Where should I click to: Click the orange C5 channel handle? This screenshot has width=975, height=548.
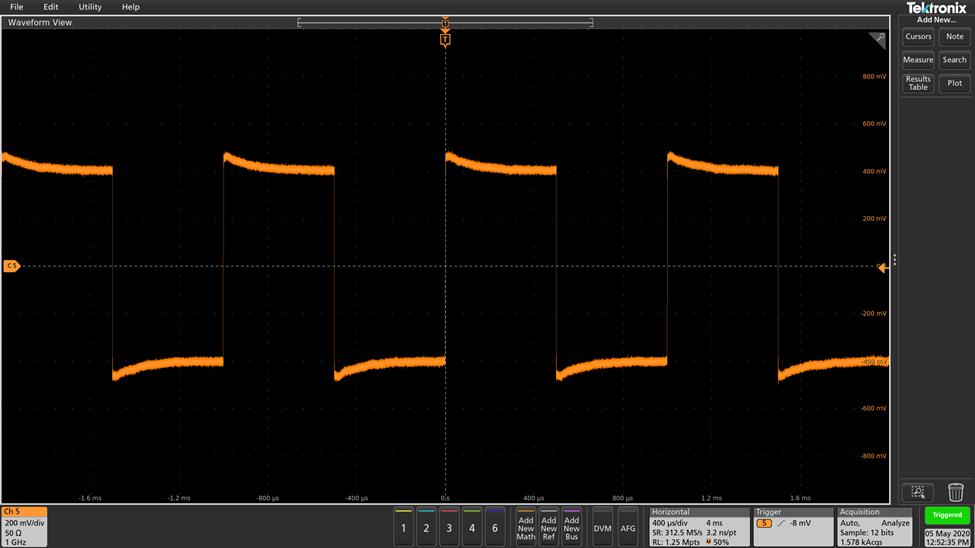[x=12, y=266]
